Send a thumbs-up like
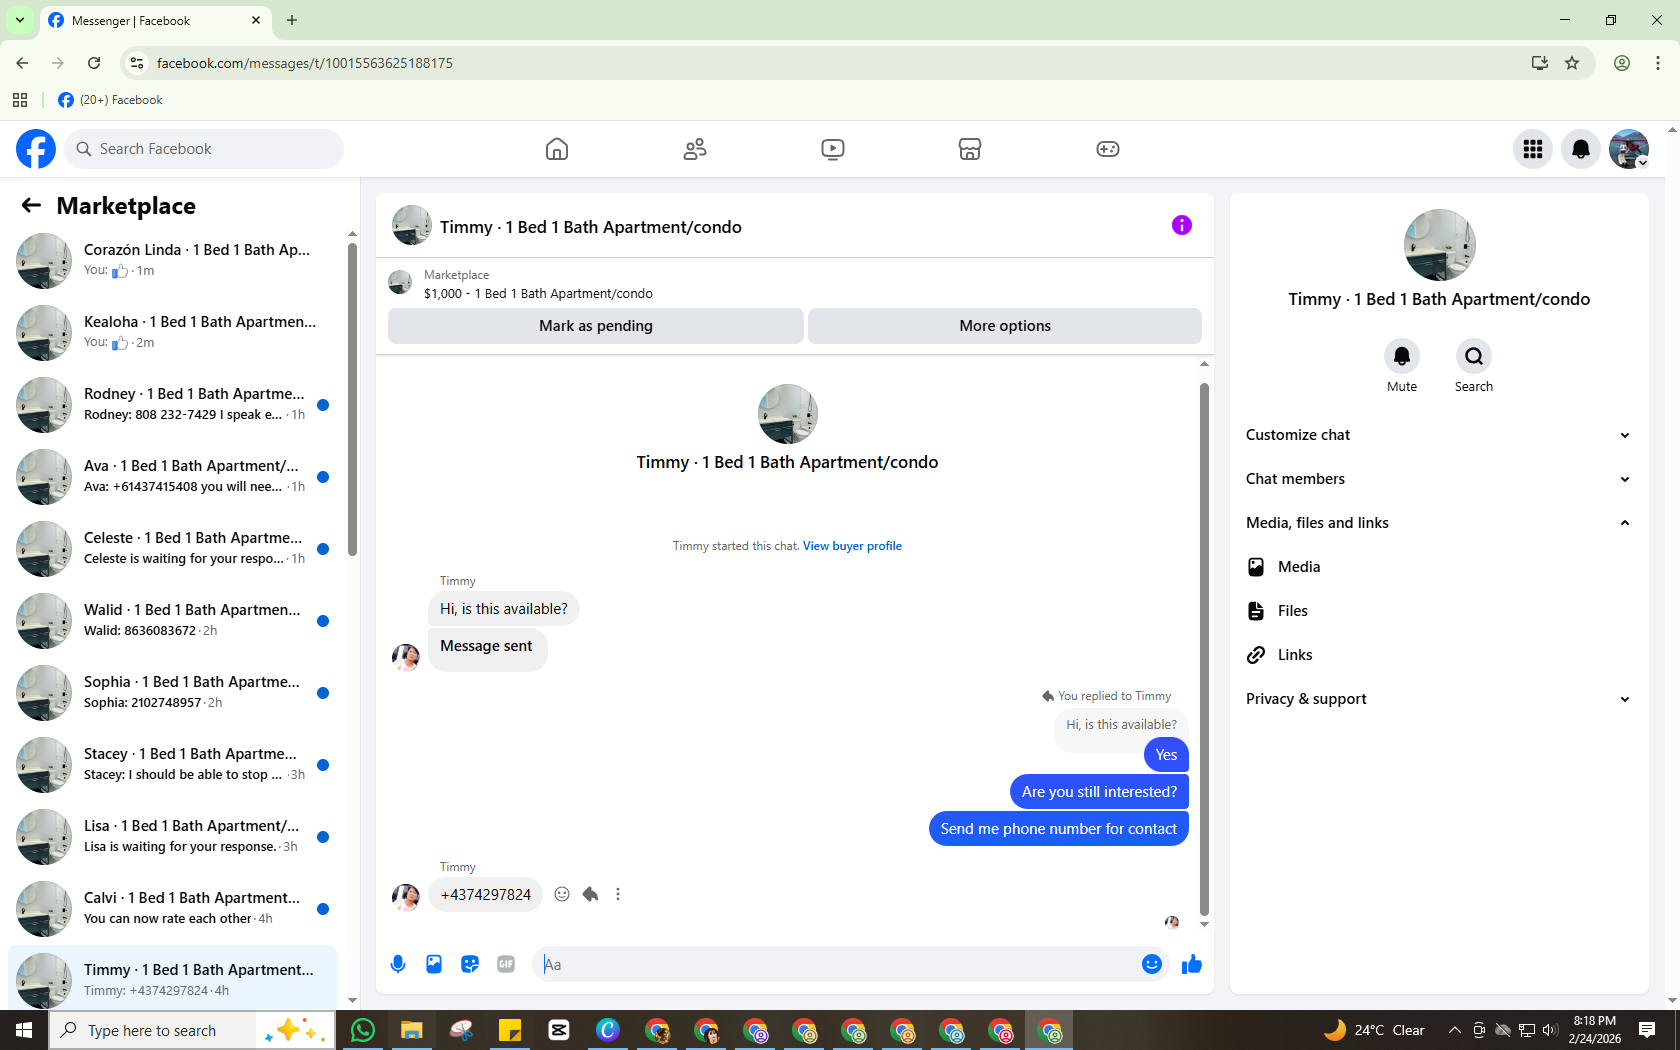This screenshot has width=1680, height=1050. click(x=1192, y=964)
